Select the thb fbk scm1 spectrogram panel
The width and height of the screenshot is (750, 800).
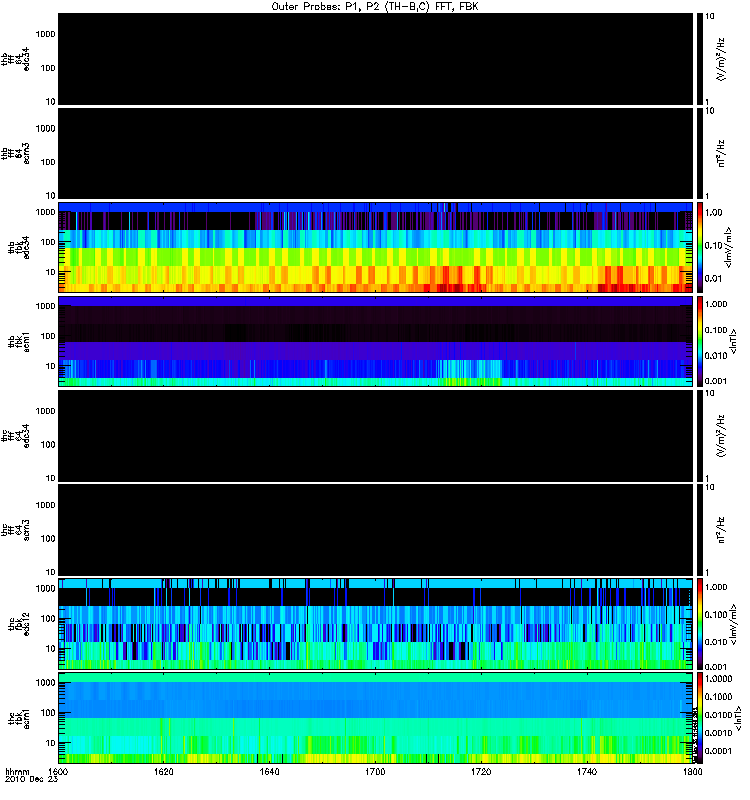(x=376, y=341)
